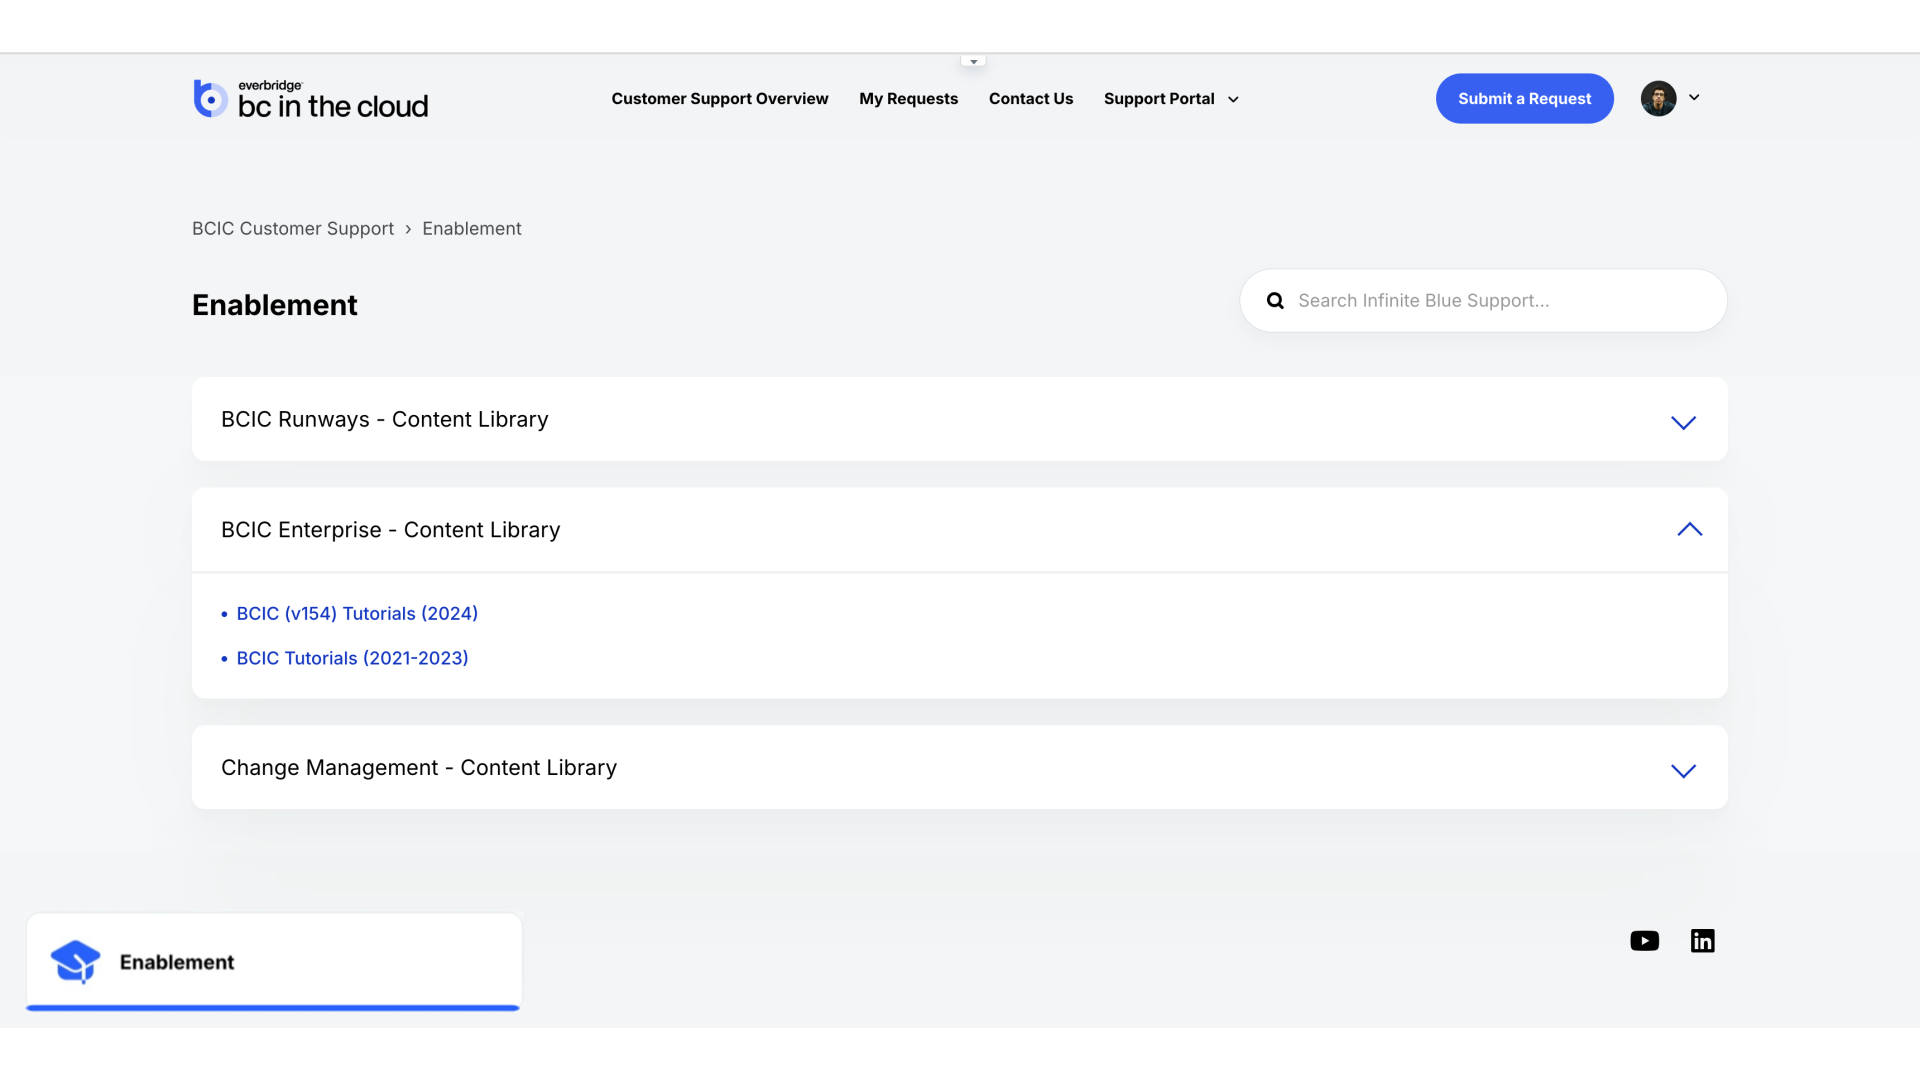Open the YouTube social link icon
Image resolution: width=1920 pixels, height=1080 pixels.
[x=1644, y=941]
